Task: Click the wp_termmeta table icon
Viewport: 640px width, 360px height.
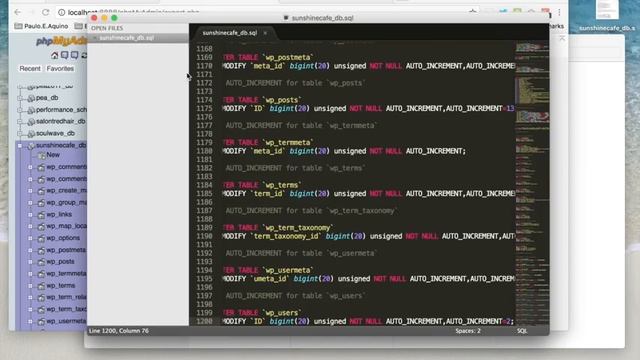Action: point(41,274)
